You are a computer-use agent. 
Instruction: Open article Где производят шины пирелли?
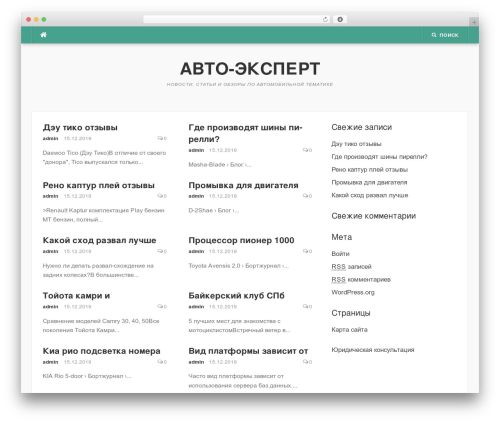[245, 133]
